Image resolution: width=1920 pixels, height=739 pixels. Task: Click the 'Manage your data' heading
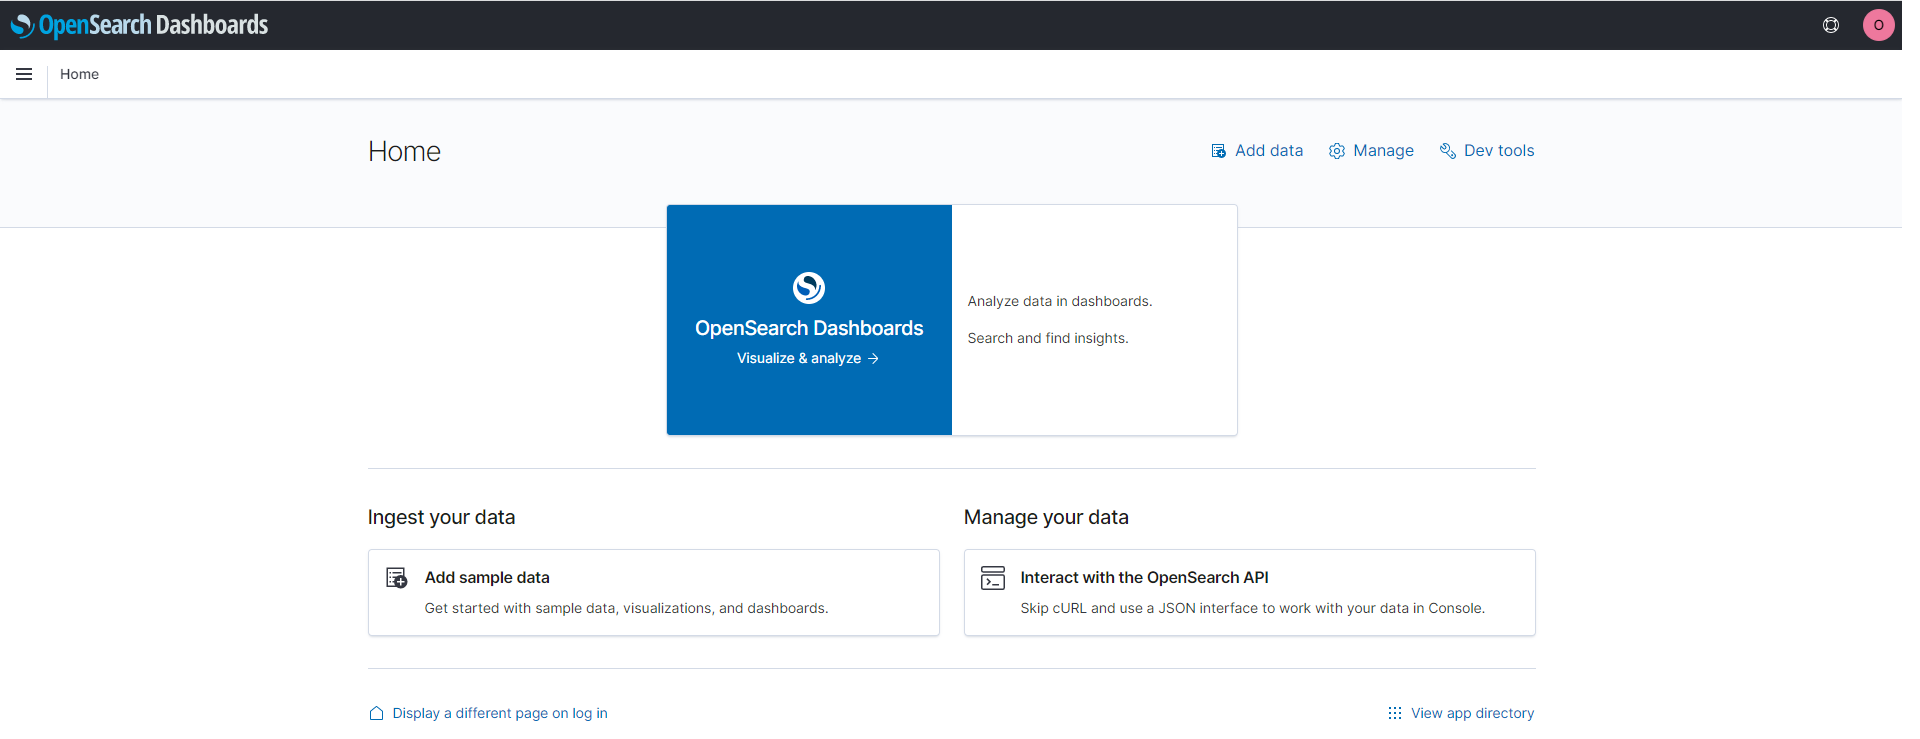(x=1046, y=517)
